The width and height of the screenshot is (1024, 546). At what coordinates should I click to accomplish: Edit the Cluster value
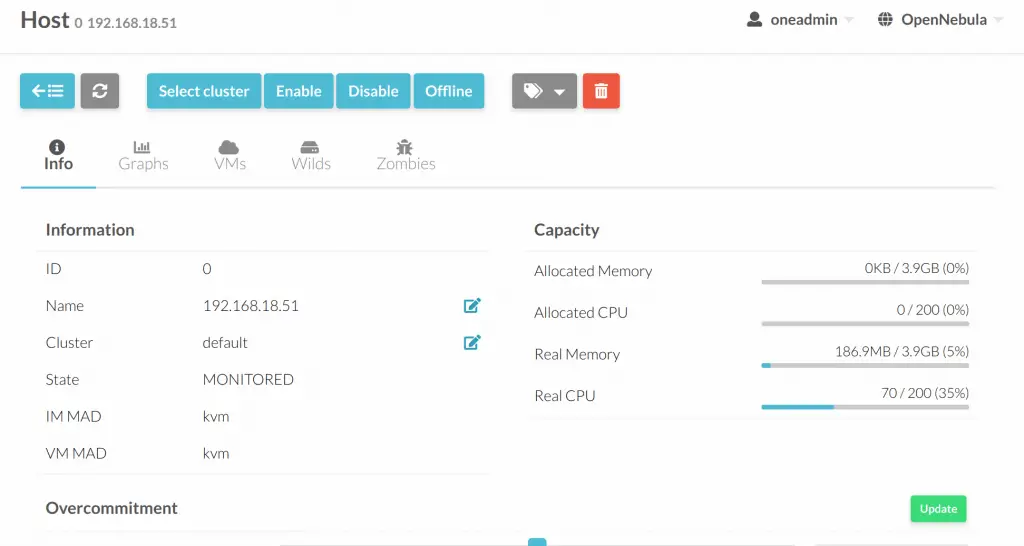tap(472, 342)
